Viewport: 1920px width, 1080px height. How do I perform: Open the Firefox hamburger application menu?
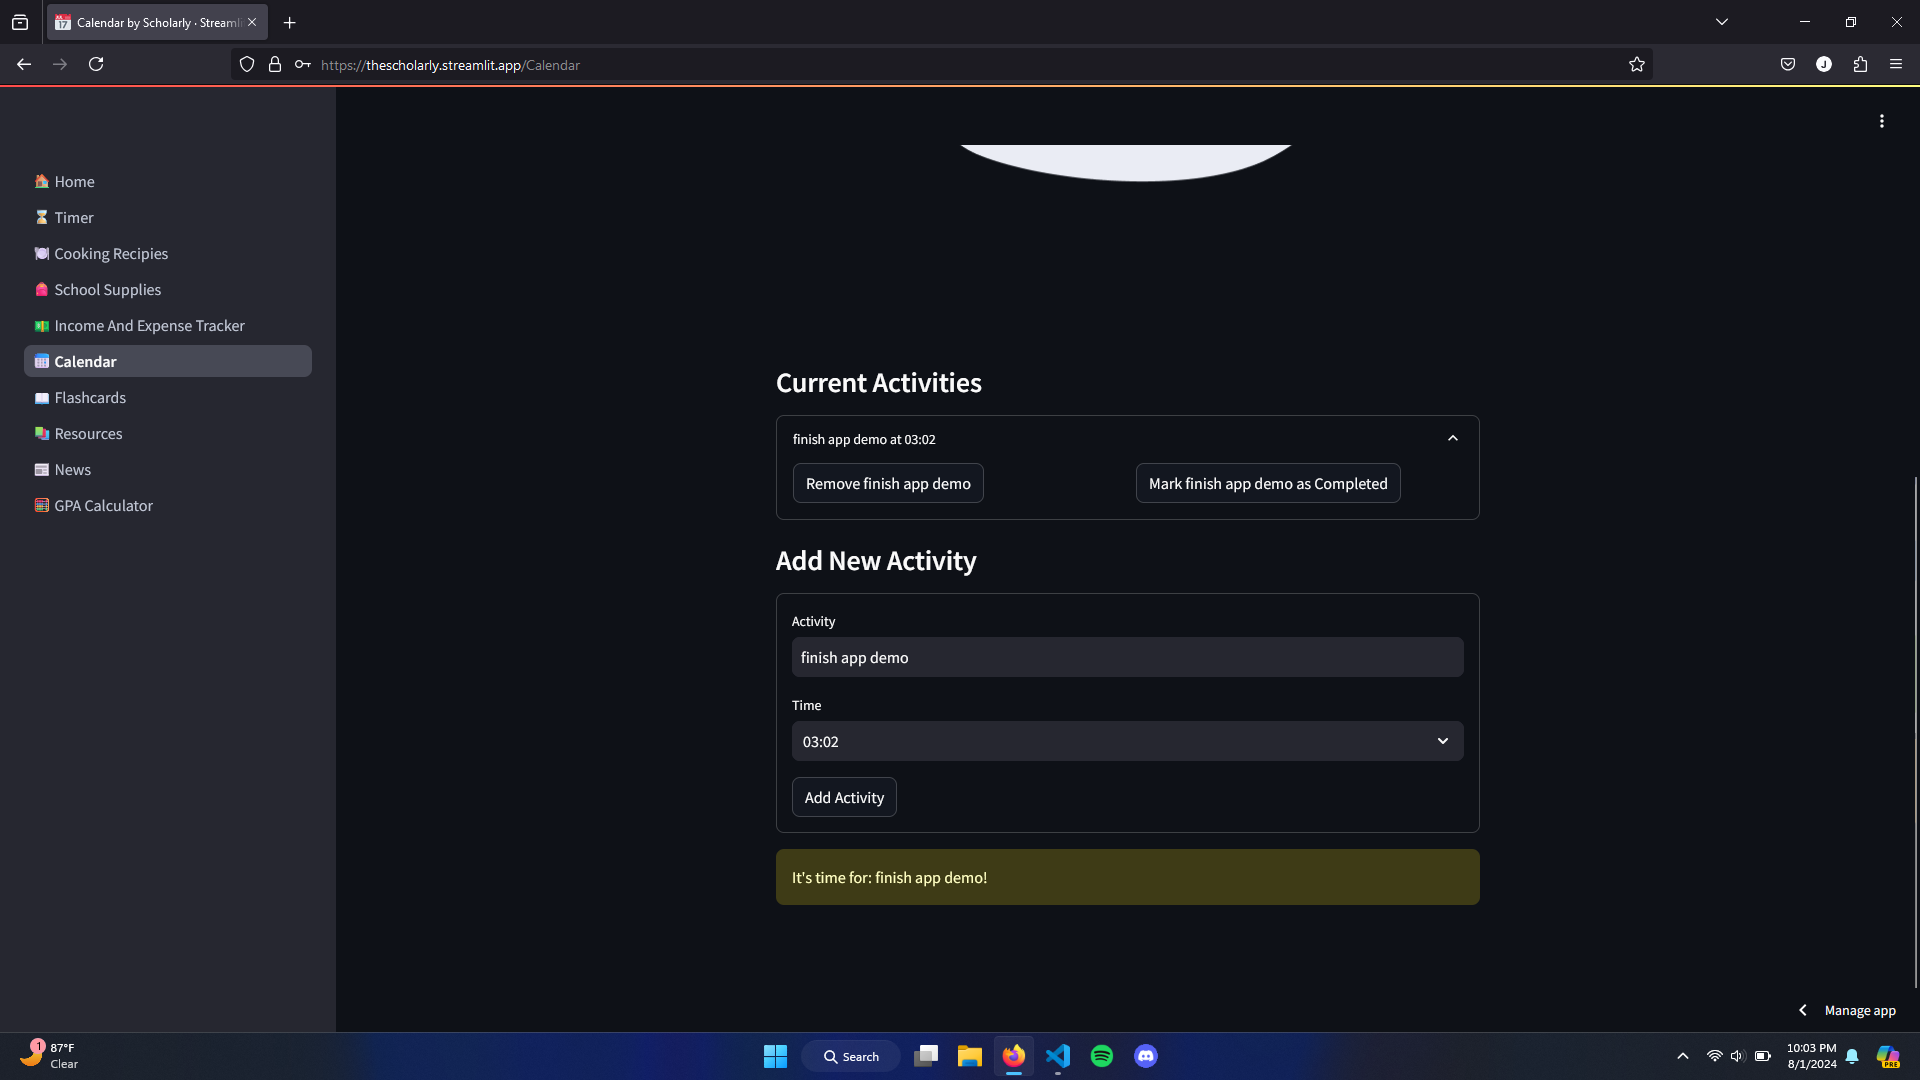coord(1896,65)
